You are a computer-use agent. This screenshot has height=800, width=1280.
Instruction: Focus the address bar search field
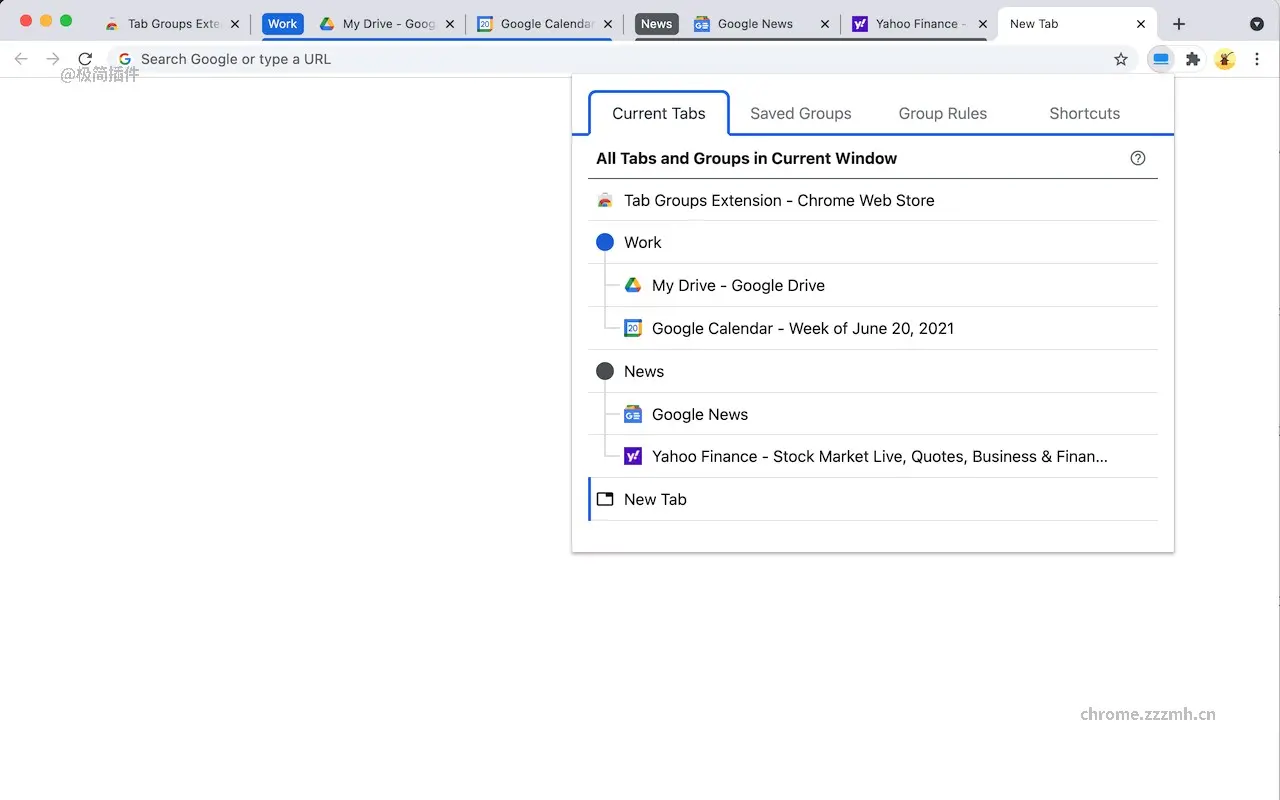[x=600, y=59]
